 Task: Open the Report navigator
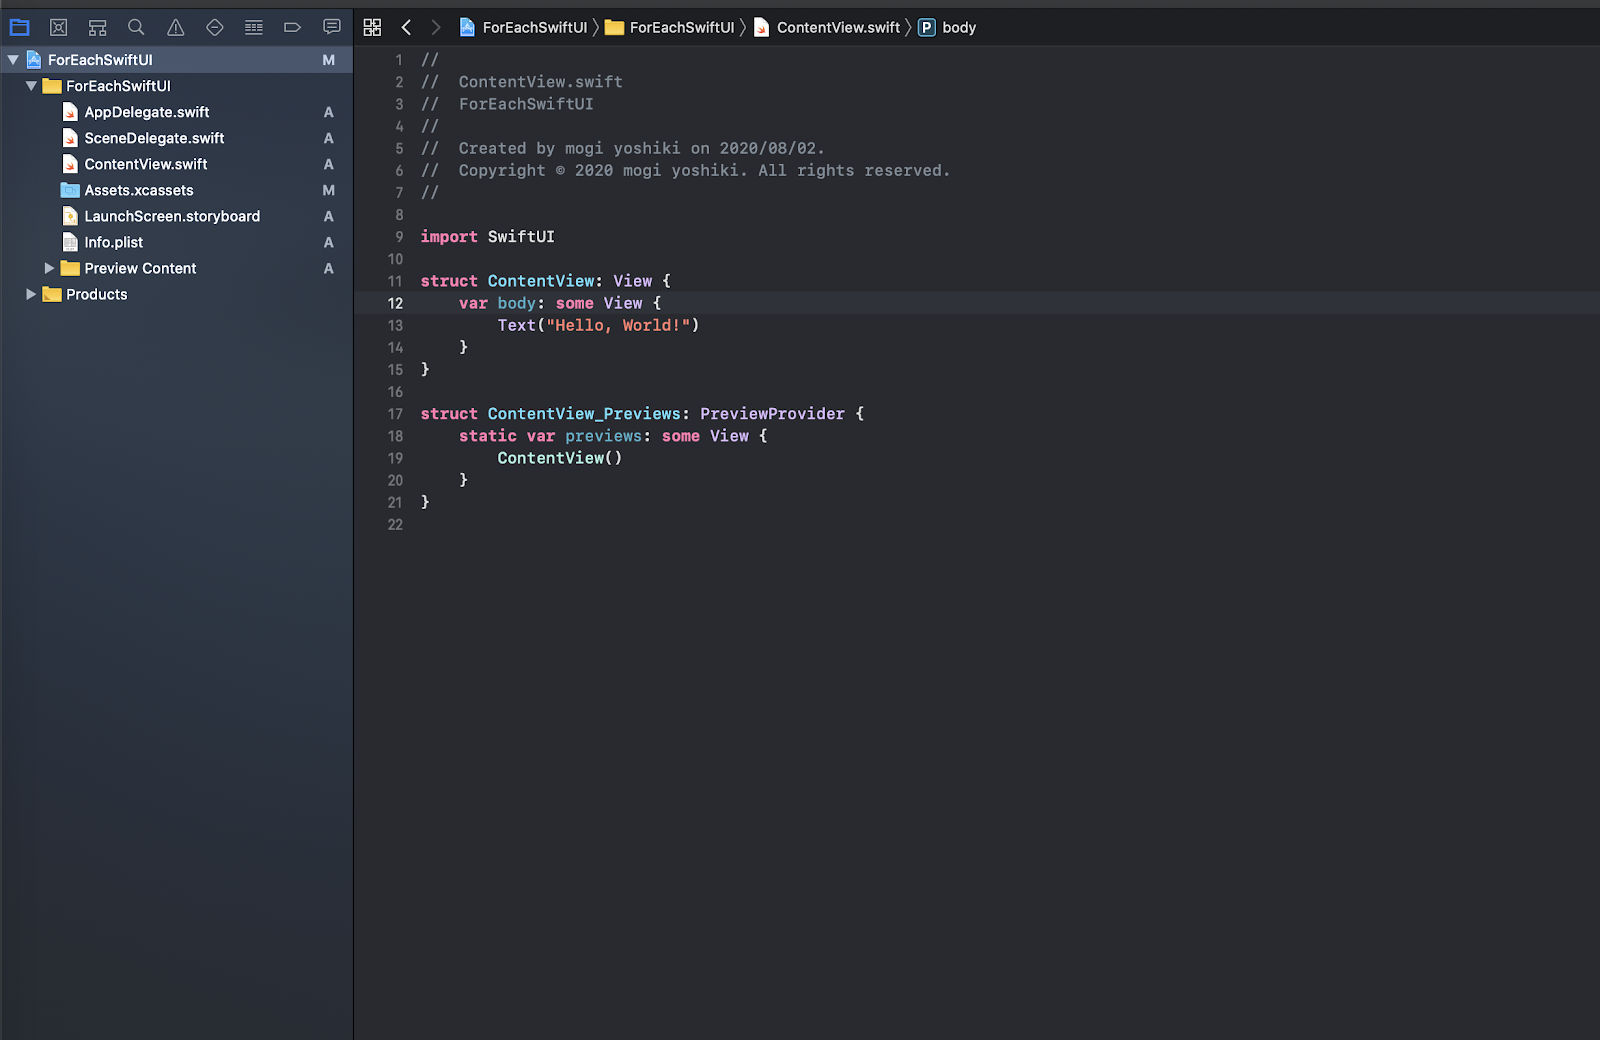332,27
